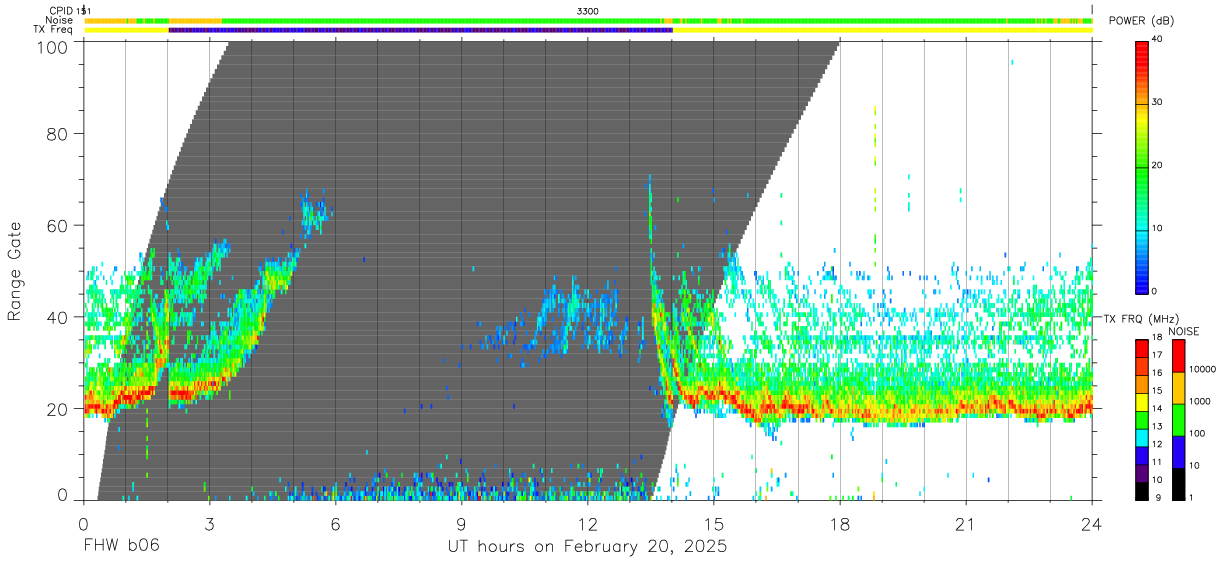Click the TX FRQ frequency colorbar

(1142, 418)
